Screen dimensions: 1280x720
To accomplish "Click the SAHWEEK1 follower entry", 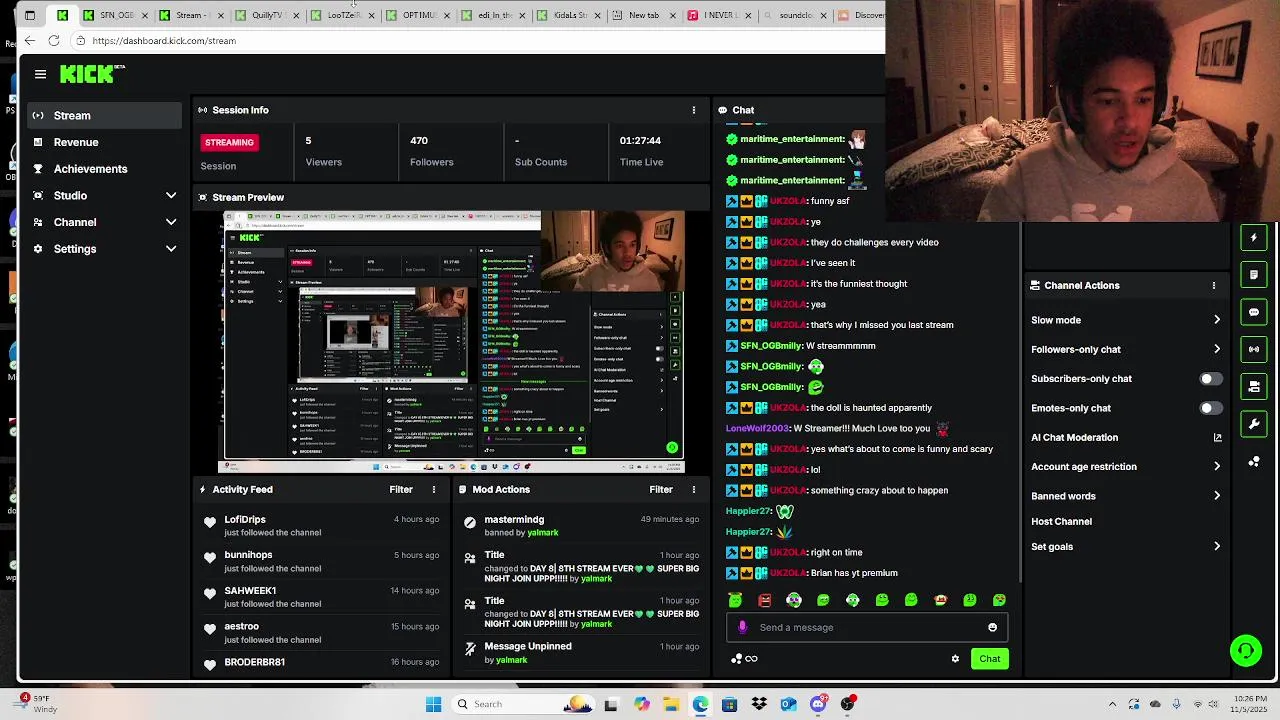I will [320, 597].
